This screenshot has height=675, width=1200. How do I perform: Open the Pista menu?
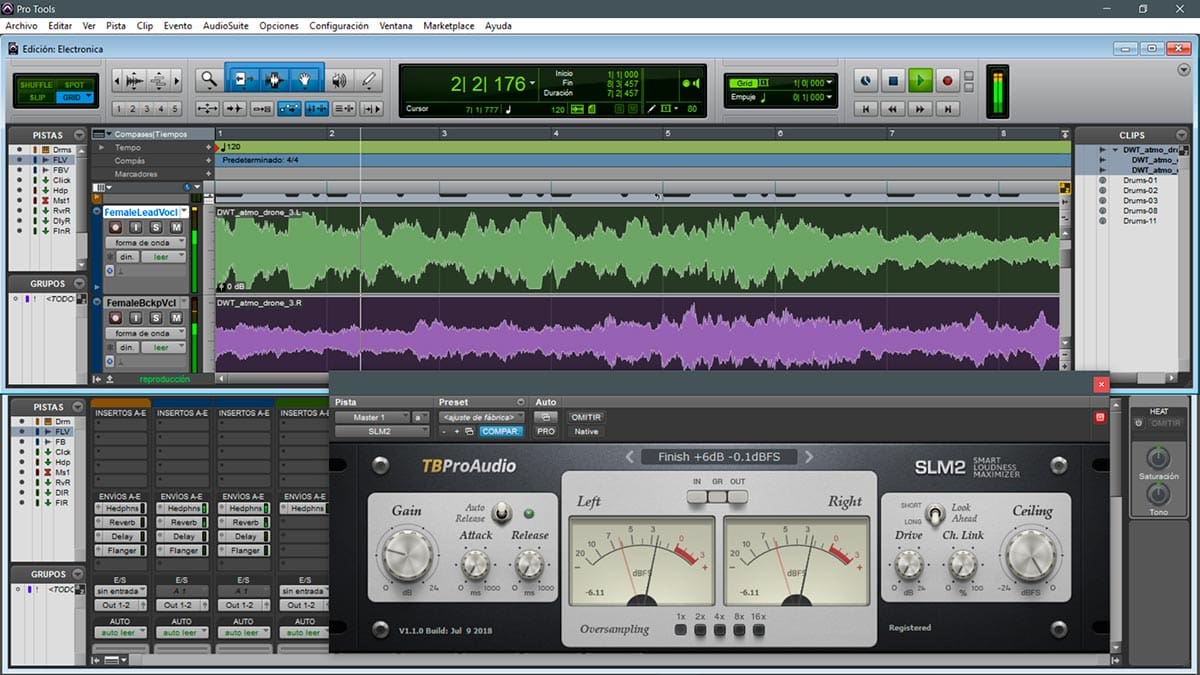[x=116, y=26]
